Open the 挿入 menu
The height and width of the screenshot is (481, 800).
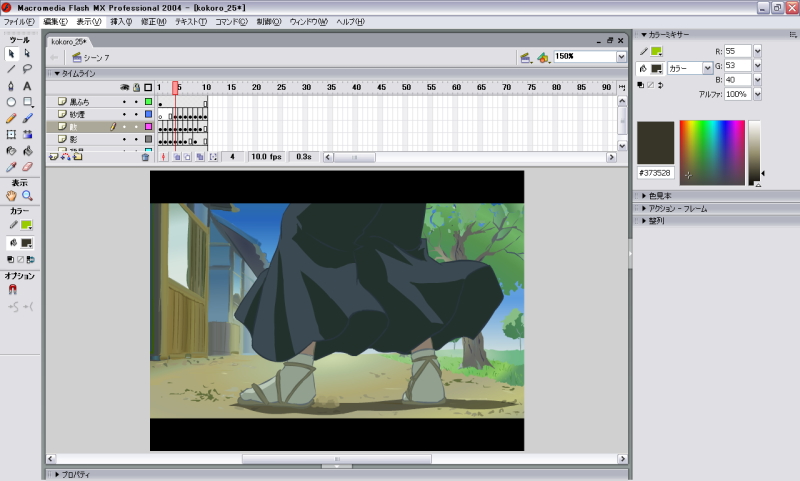pos(121,22)
